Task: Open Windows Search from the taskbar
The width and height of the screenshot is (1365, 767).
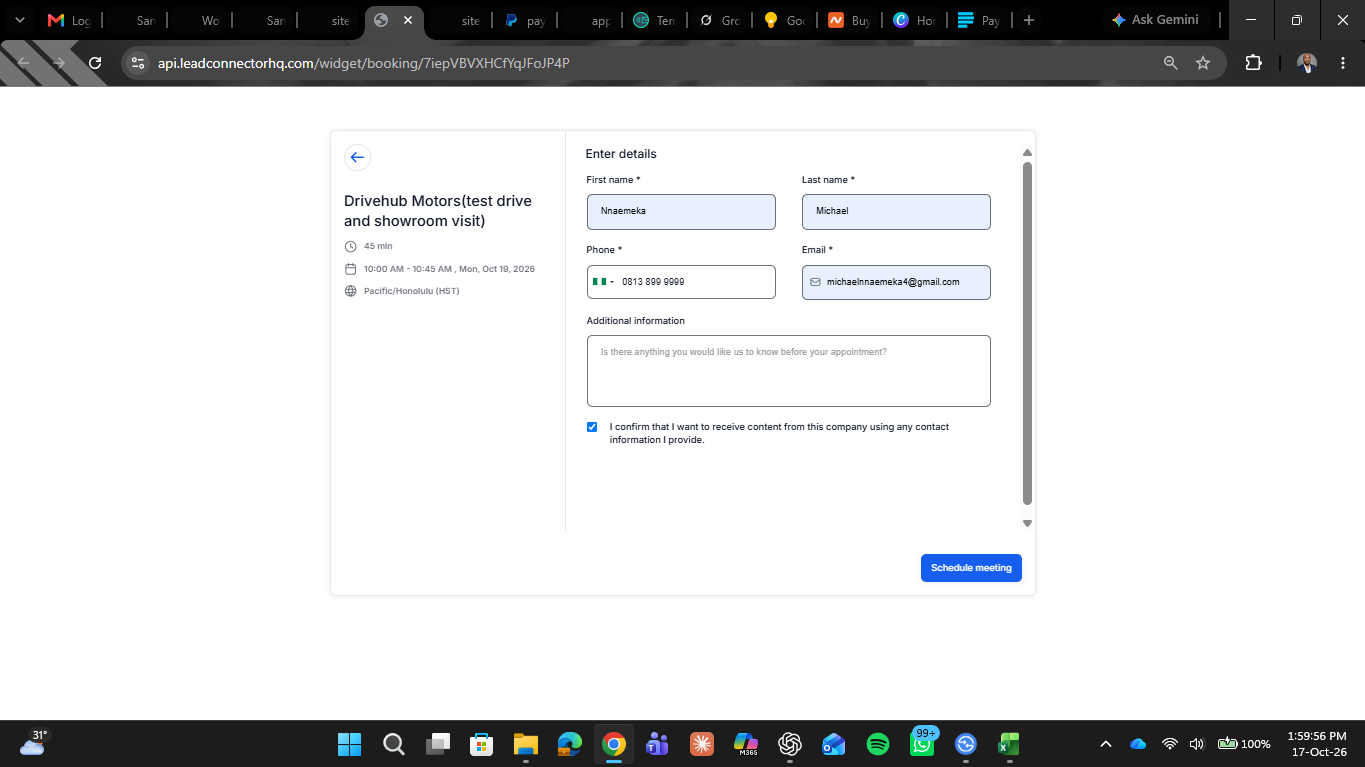Action: tap(394, 744)
